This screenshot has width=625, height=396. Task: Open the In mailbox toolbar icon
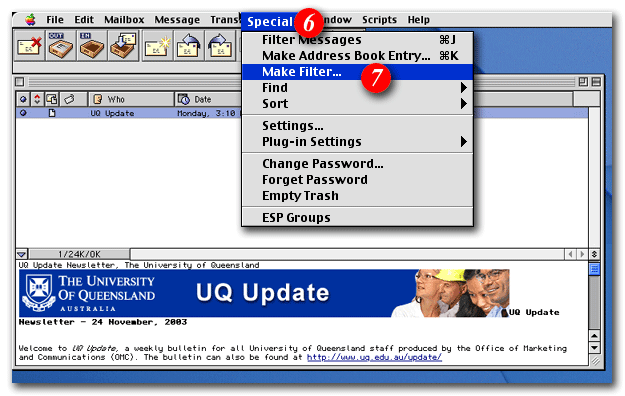coord(92,46)
